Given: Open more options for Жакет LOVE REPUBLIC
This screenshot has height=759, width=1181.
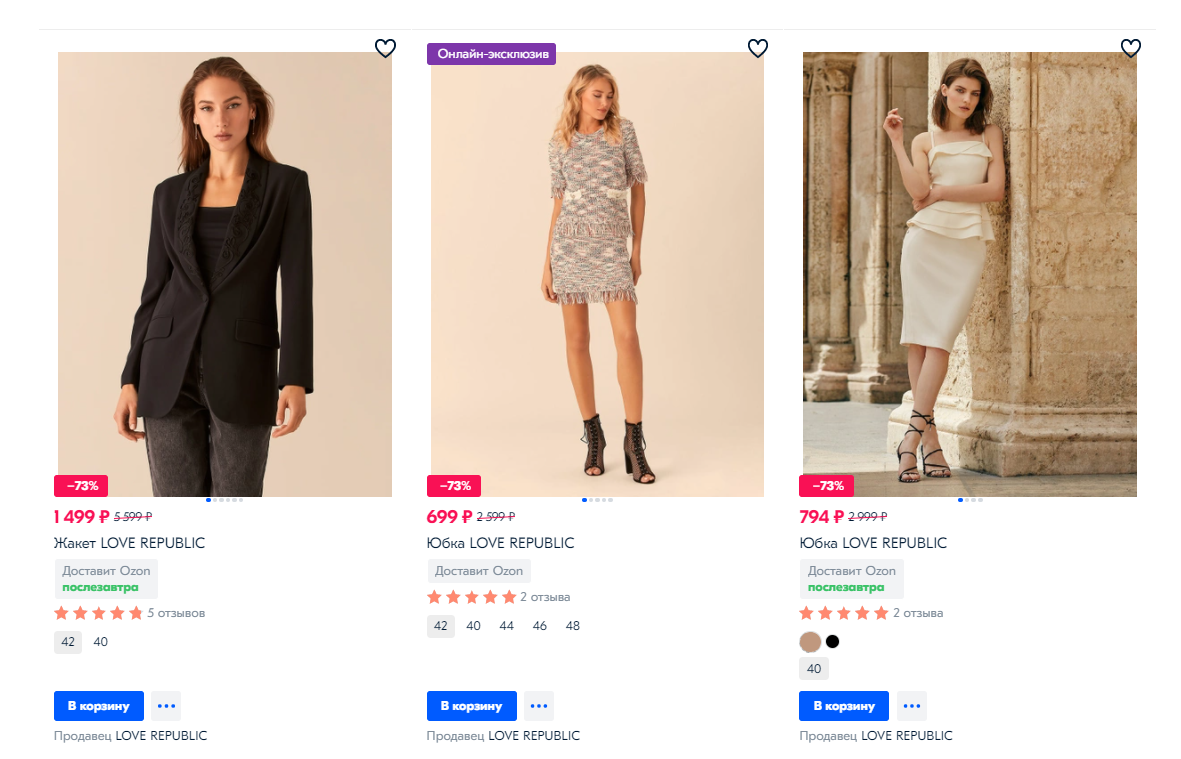Looking at the screenshot, I should click(x=166, y=706).
